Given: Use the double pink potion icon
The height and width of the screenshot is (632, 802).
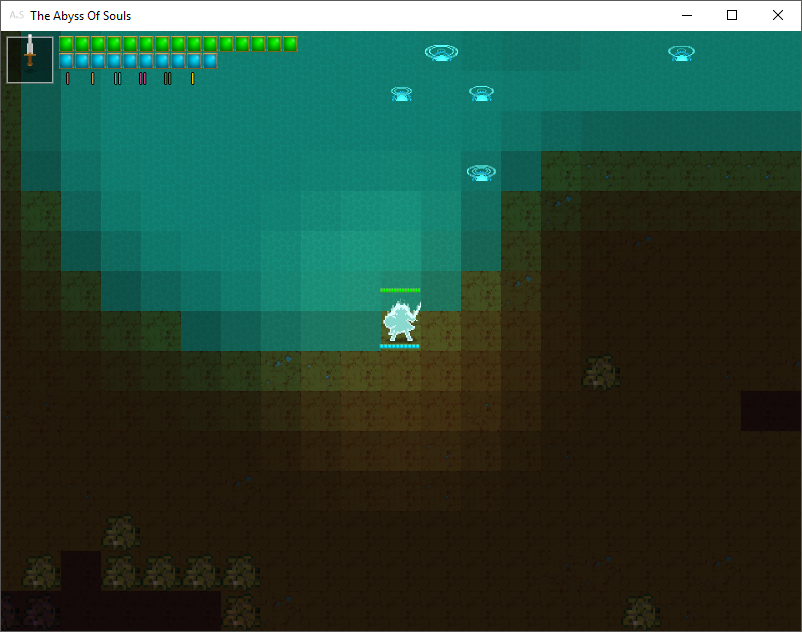Looking at the screenshot, I should pyautogui.click(x=142, y=78).
